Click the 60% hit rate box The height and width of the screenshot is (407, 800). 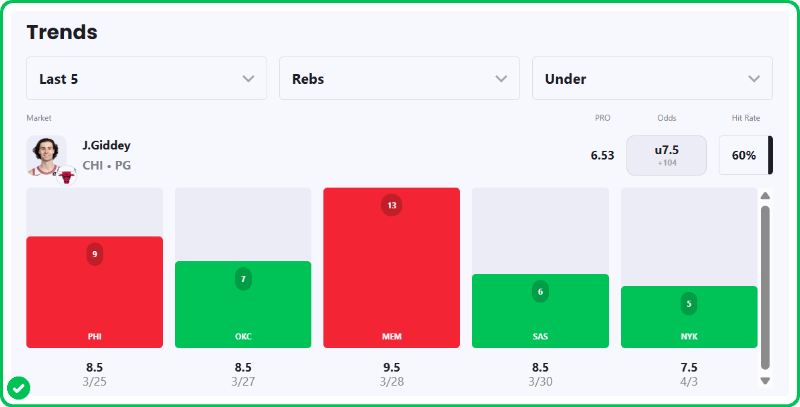click(x=744, y=155)
